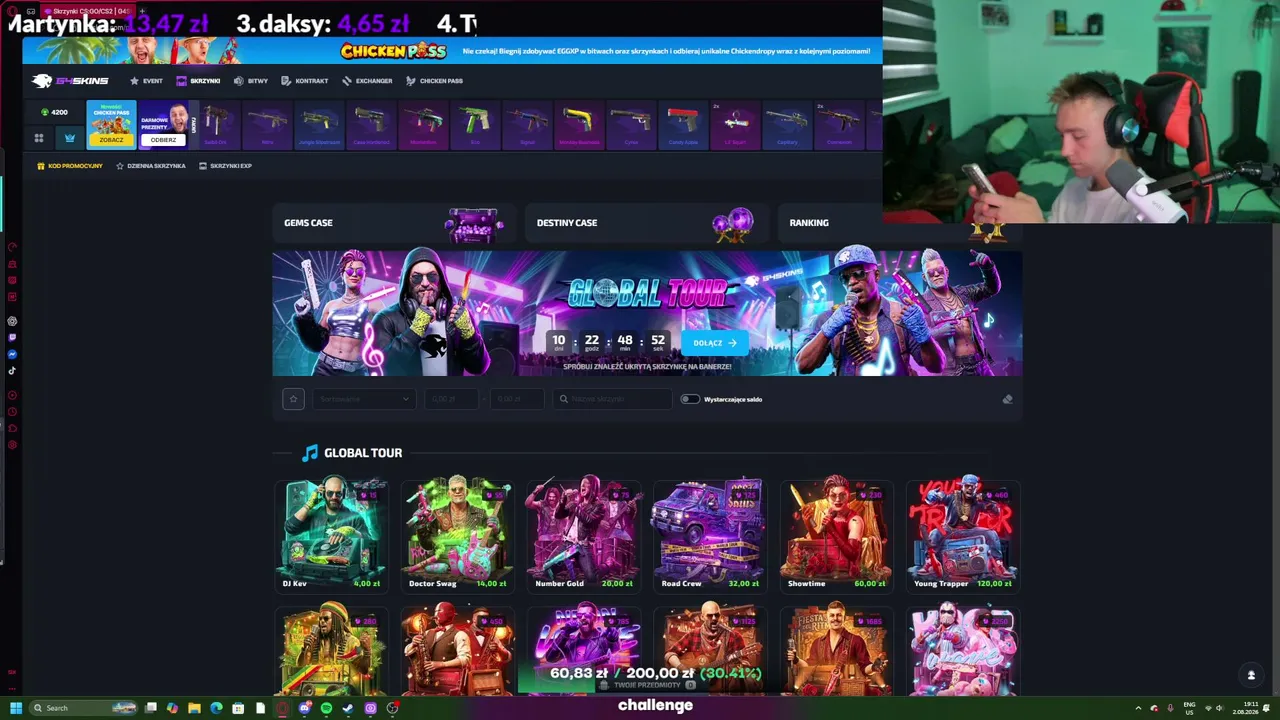Open the Event menu item
The height and width of the screenshot is (720, 1280).
(146, 81)
